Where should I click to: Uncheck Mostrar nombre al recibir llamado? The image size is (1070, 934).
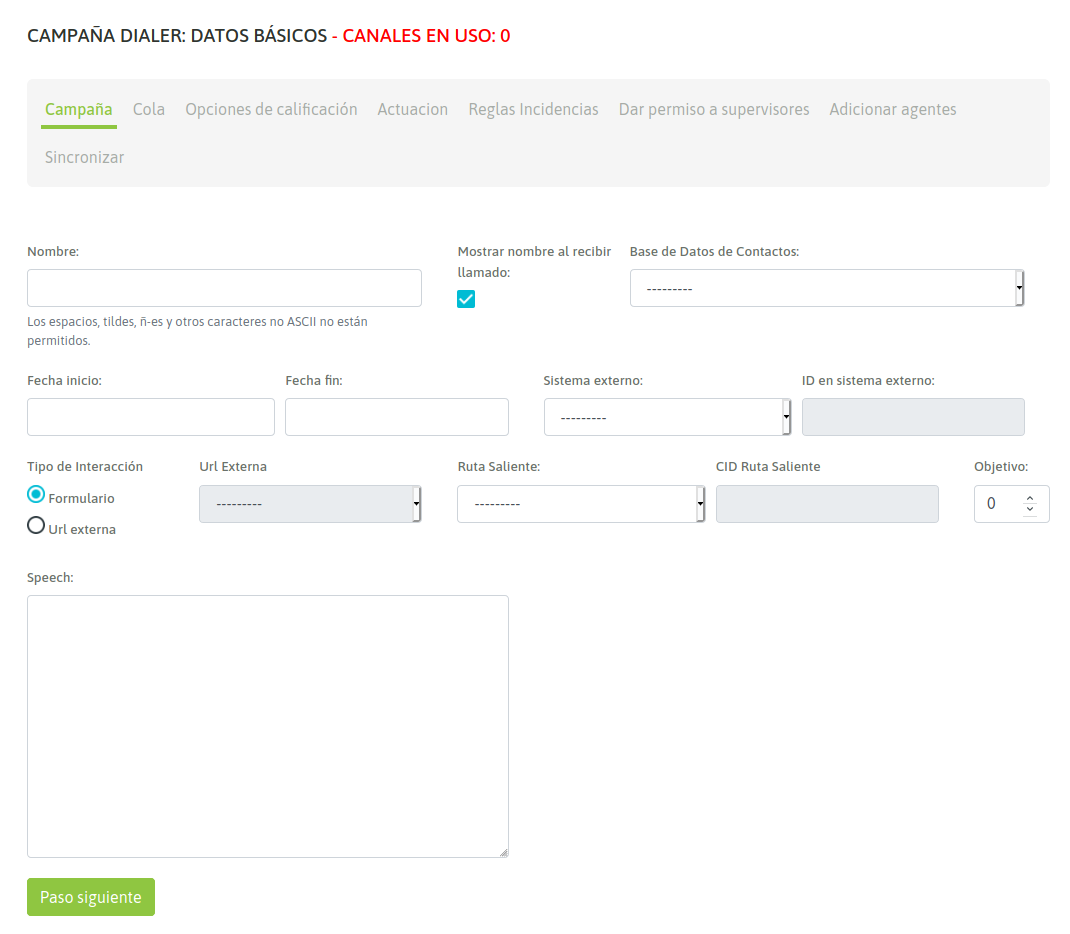(466, 299)
